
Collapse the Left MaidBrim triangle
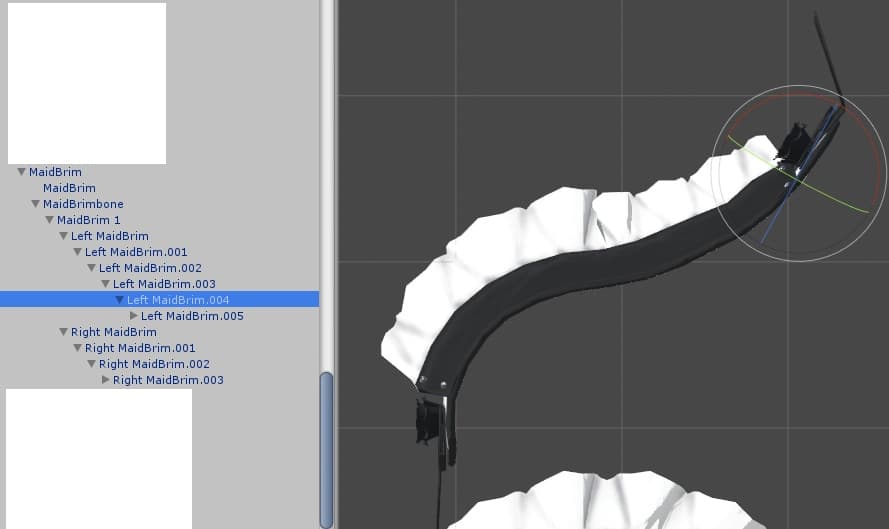pos(63,236)
